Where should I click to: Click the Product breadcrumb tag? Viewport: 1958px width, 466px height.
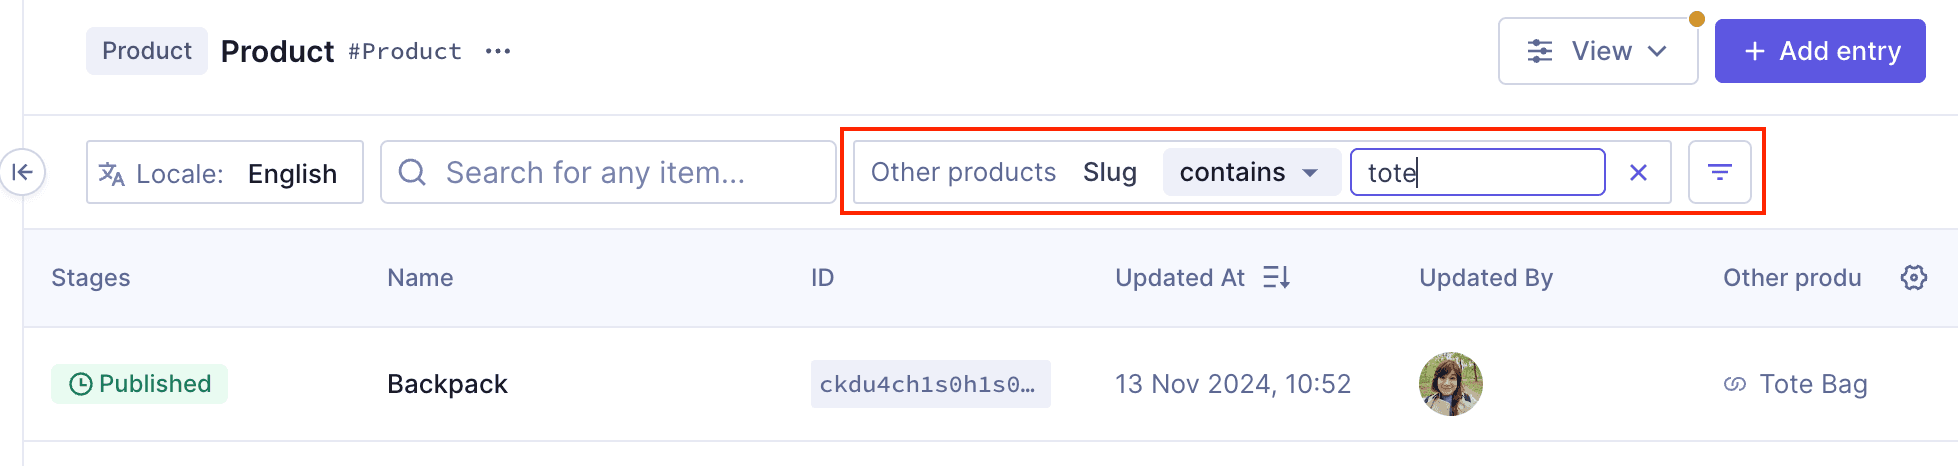click(x=147, y=51)
